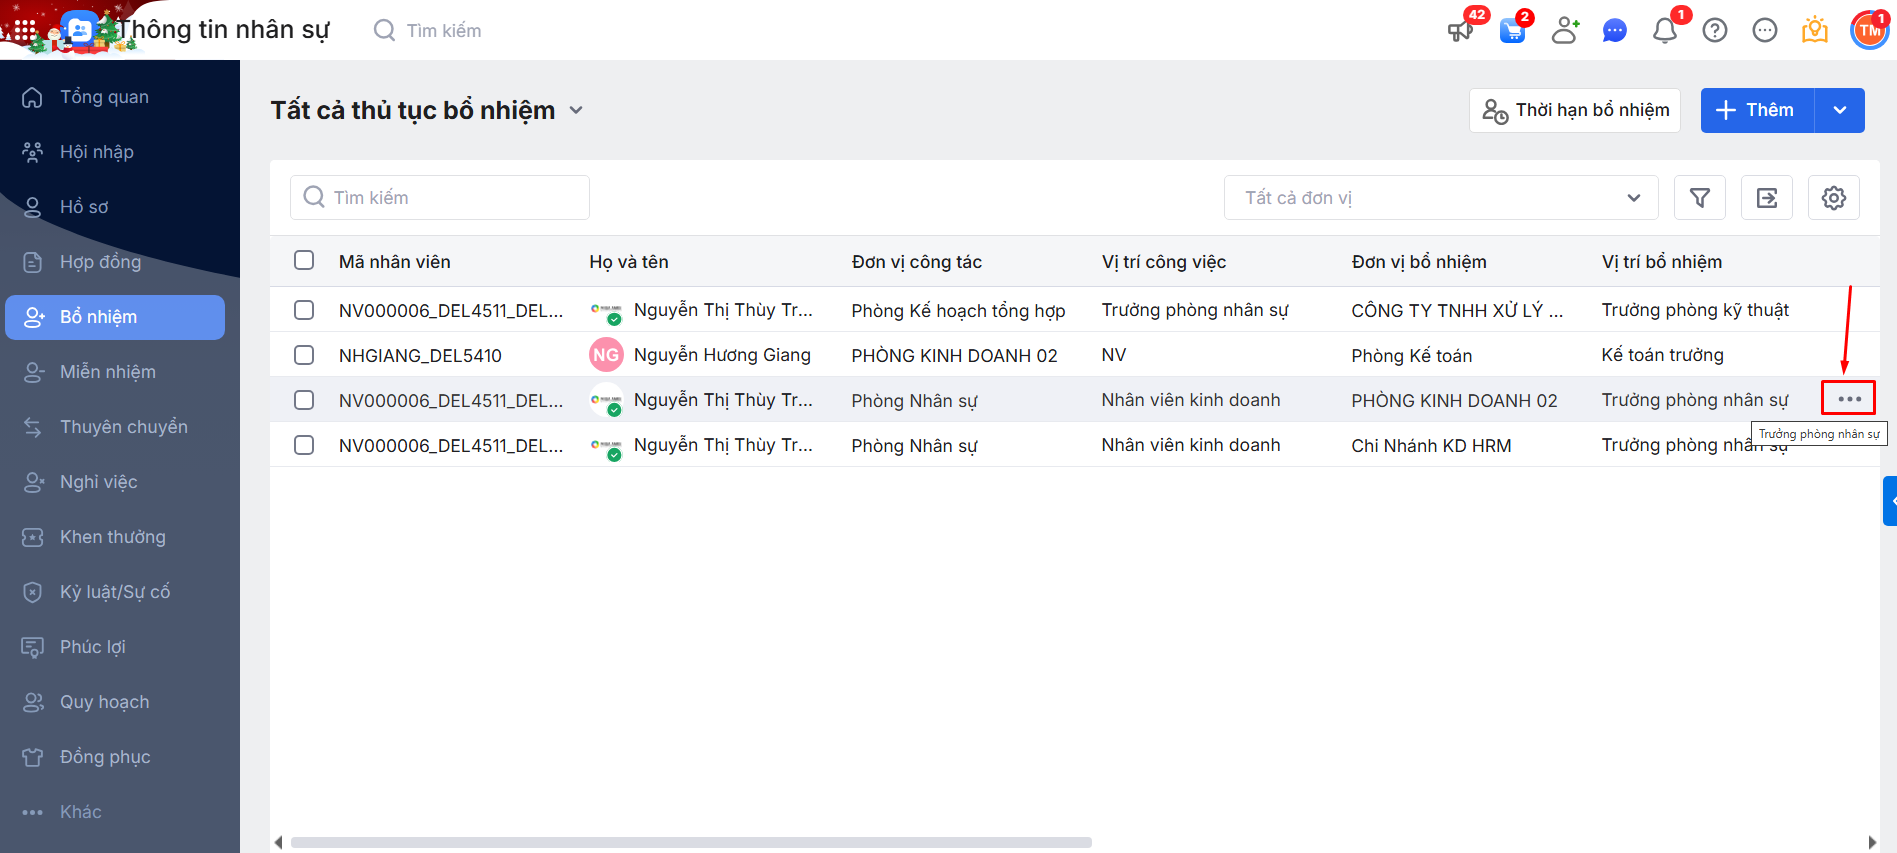The width and height of the screenshot is (1897, 853).
Task: Click the horizontal table scrollbar
Action: pos(690,842)
